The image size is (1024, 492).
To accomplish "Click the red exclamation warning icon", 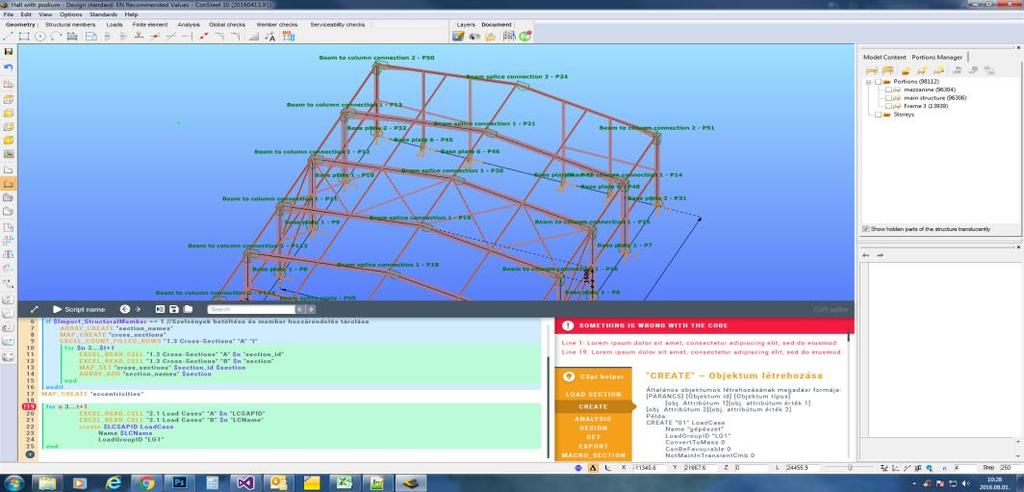I will pos(568,325).
